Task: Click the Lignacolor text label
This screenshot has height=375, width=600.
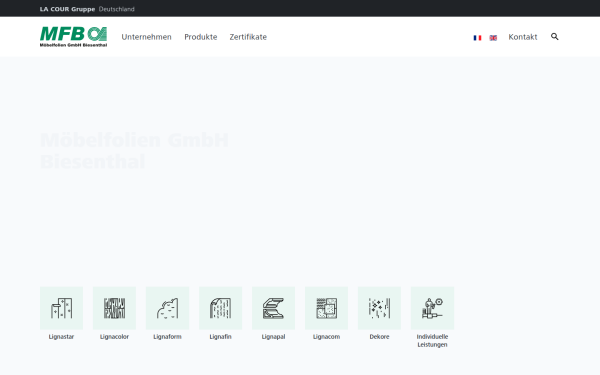Action: [x=114, y=337]
